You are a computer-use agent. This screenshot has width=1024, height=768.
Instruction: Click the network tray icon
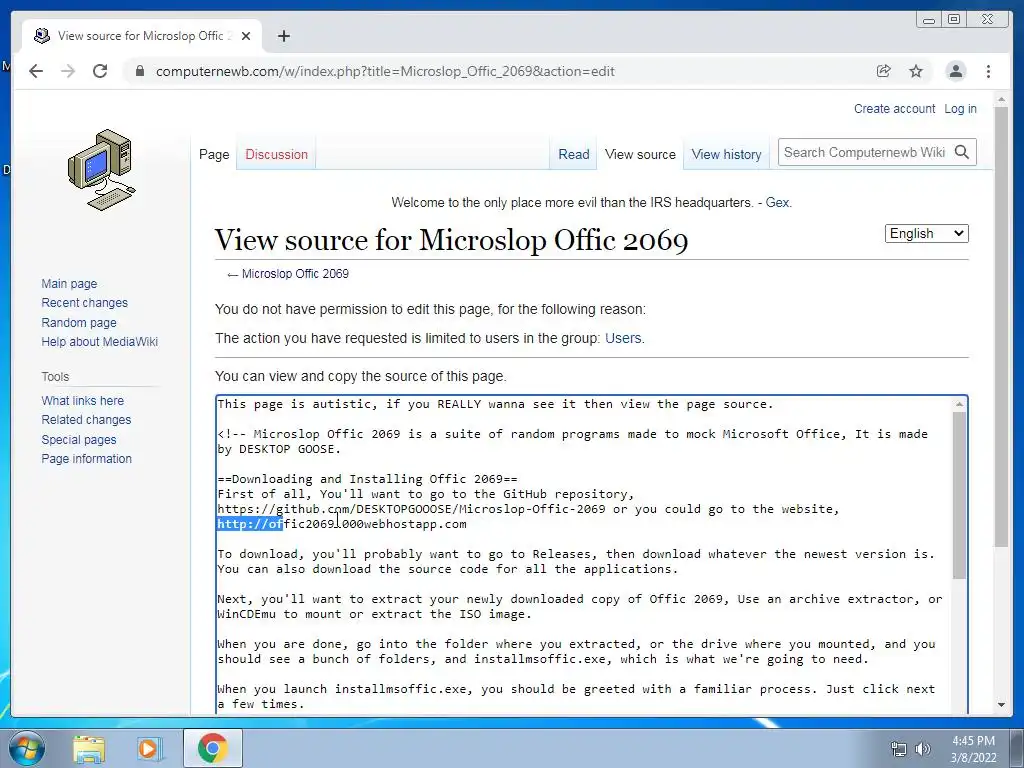pyautogui.click(x=899, y=749)
